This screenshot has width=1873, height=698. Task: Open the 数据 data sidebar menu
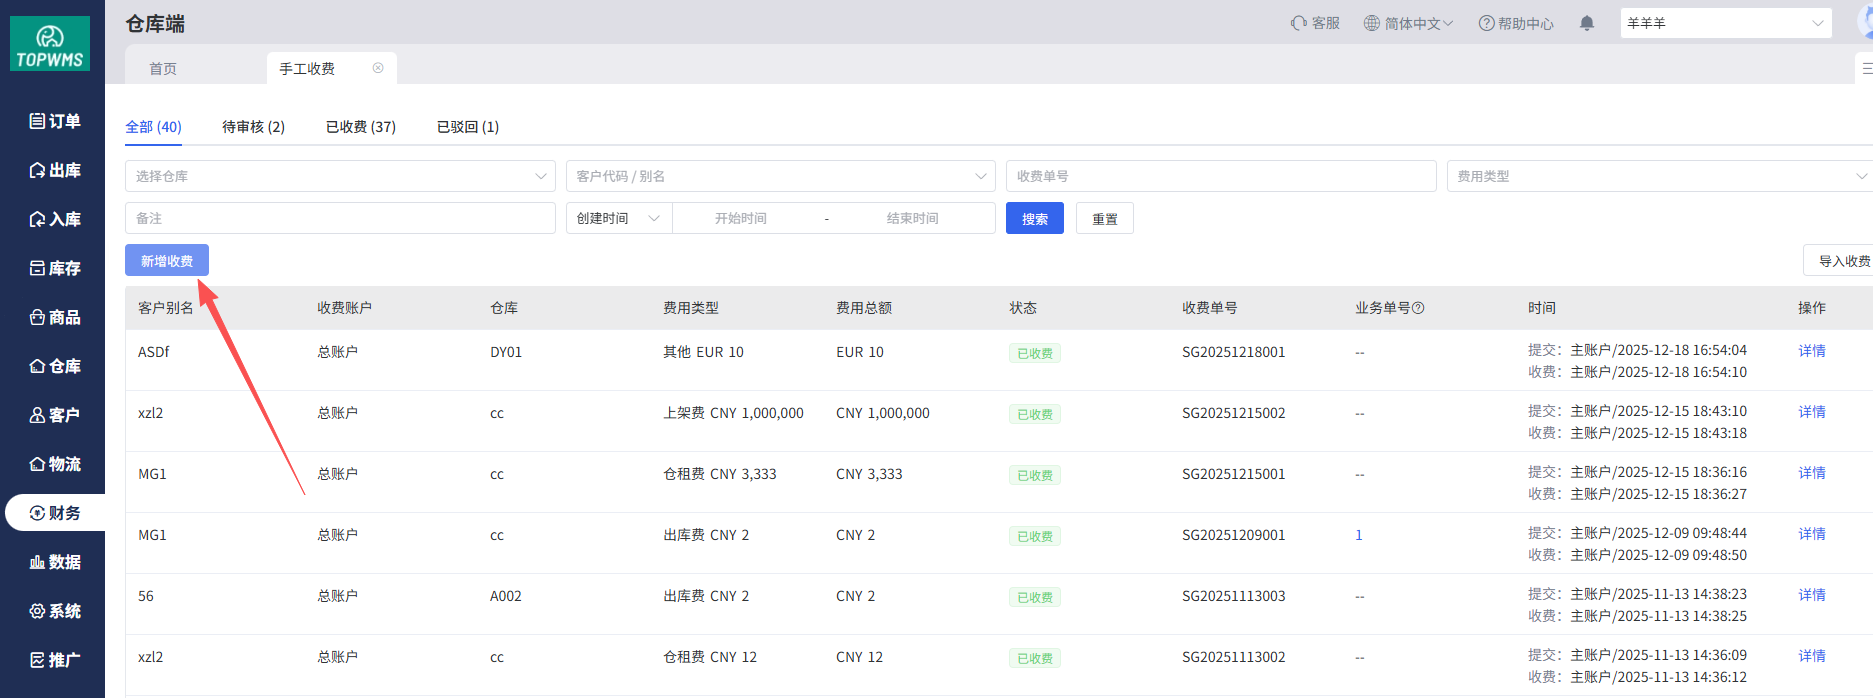point(54,562)
